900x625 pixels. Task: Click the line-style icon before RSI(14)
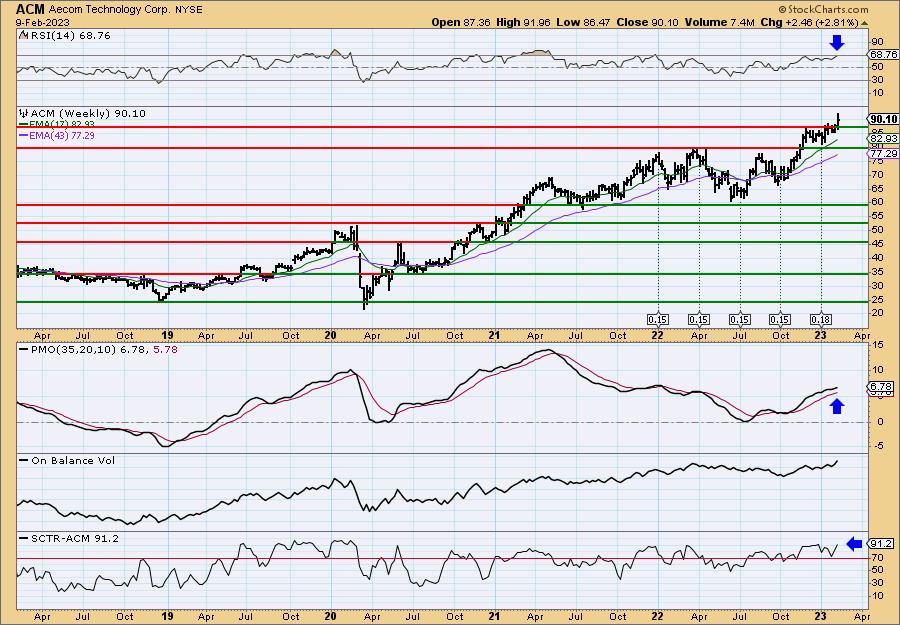coord(23,36)
